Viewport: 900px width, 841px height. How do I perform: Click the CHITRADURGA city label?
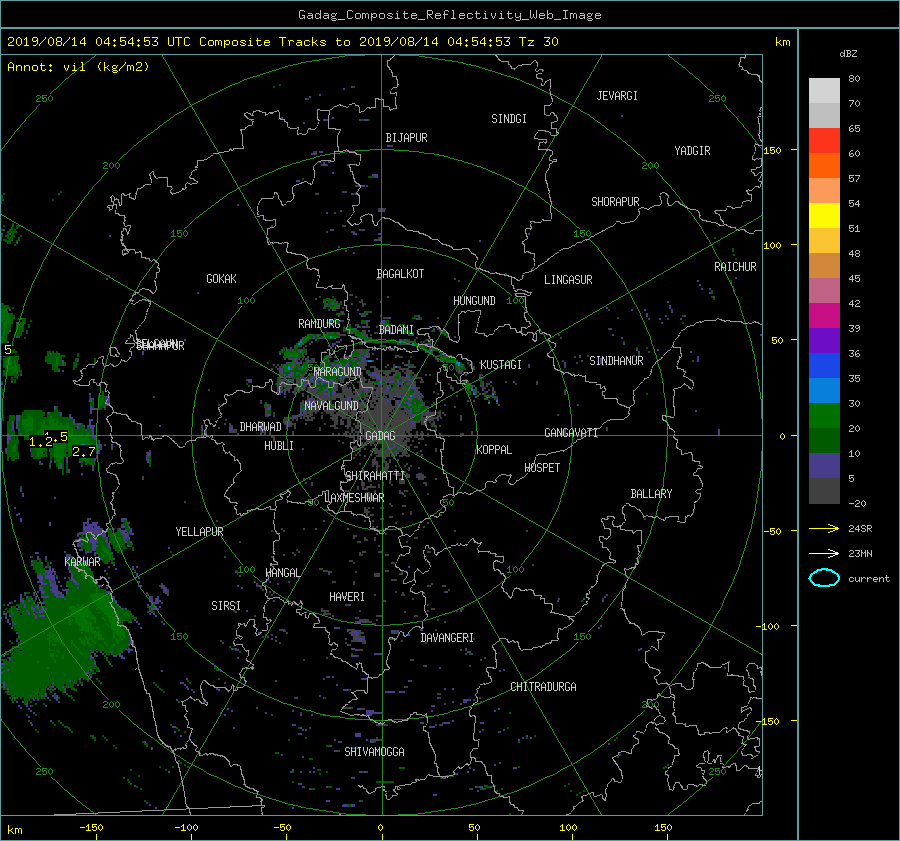pyautogui.click(x=543, y=687)
